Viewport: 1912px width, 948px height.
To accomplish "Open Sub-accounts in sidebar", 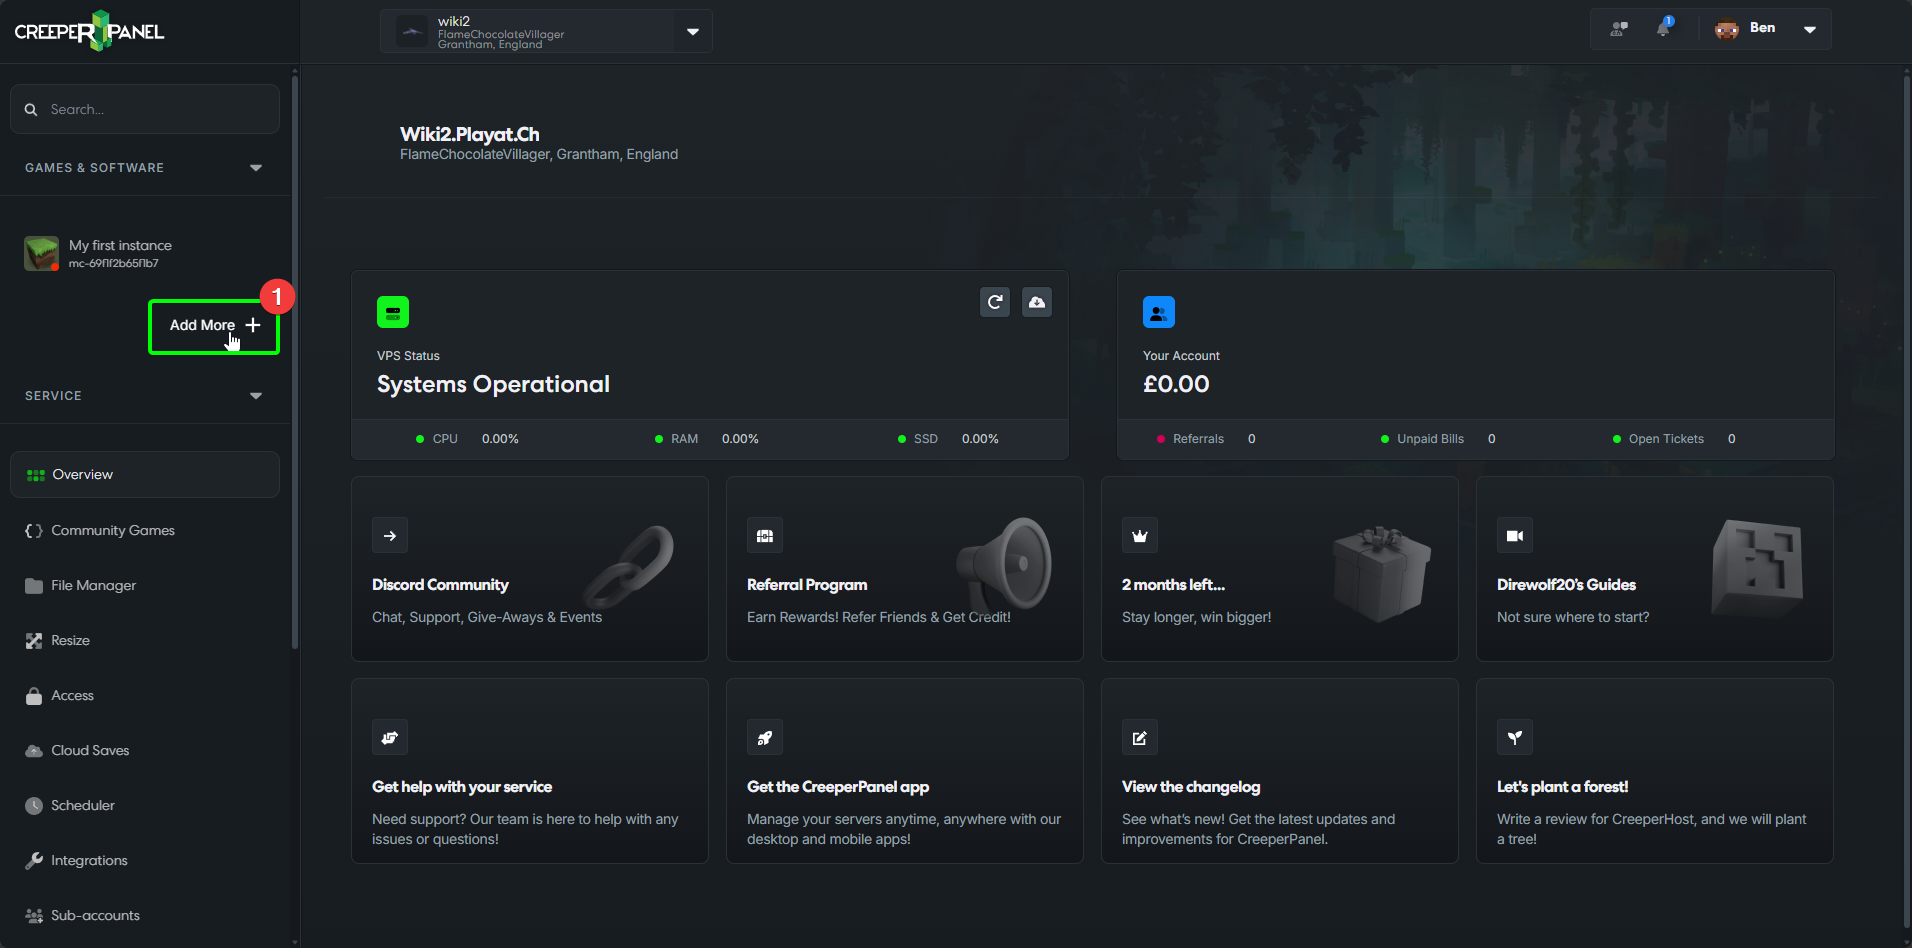I will [x=145, y=915].
